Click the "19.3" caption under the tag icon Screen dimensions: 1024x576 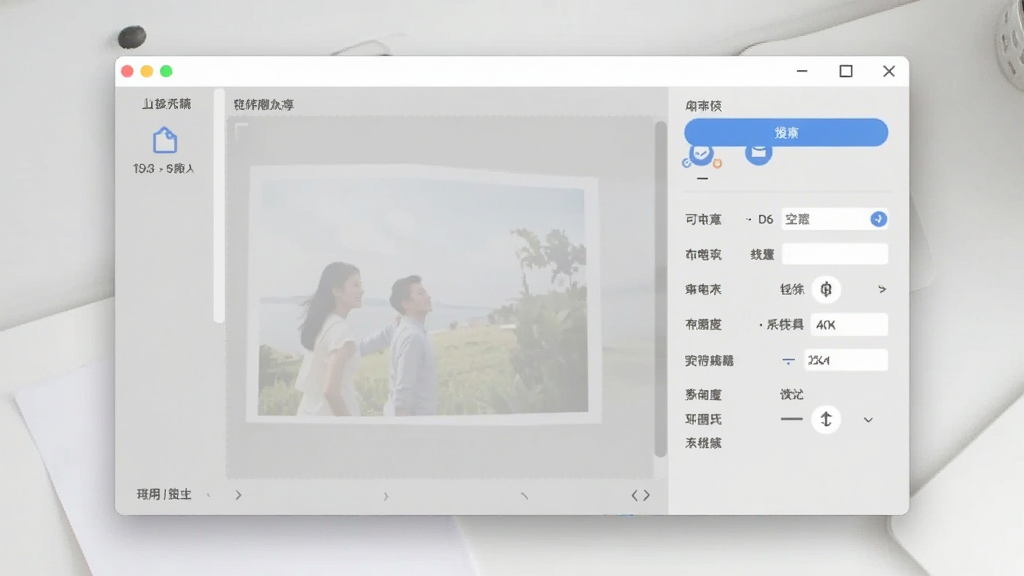tap(144, 168)
